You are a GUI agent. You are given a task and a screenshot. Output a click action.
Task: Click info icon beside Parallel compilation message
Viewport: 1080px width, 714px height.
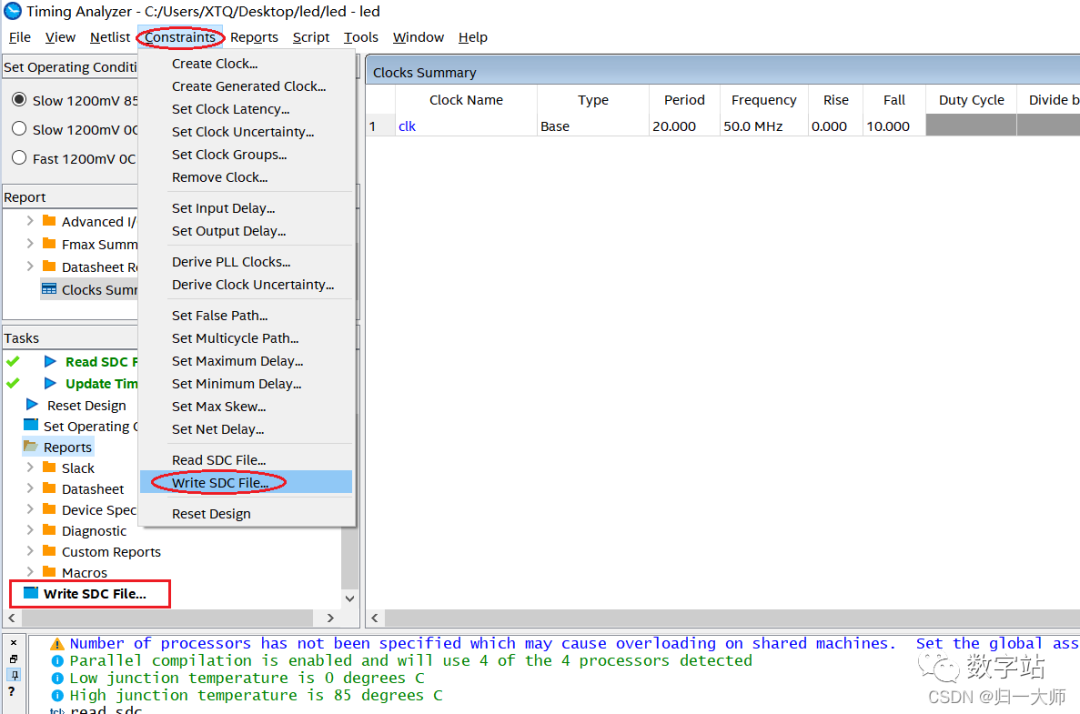coord(58,661)
